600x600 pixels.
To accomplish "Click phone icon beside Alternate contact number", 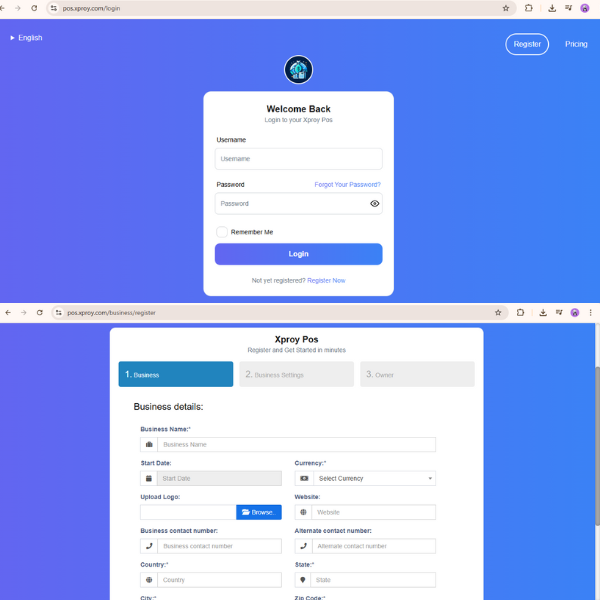I will click(303, 546).
